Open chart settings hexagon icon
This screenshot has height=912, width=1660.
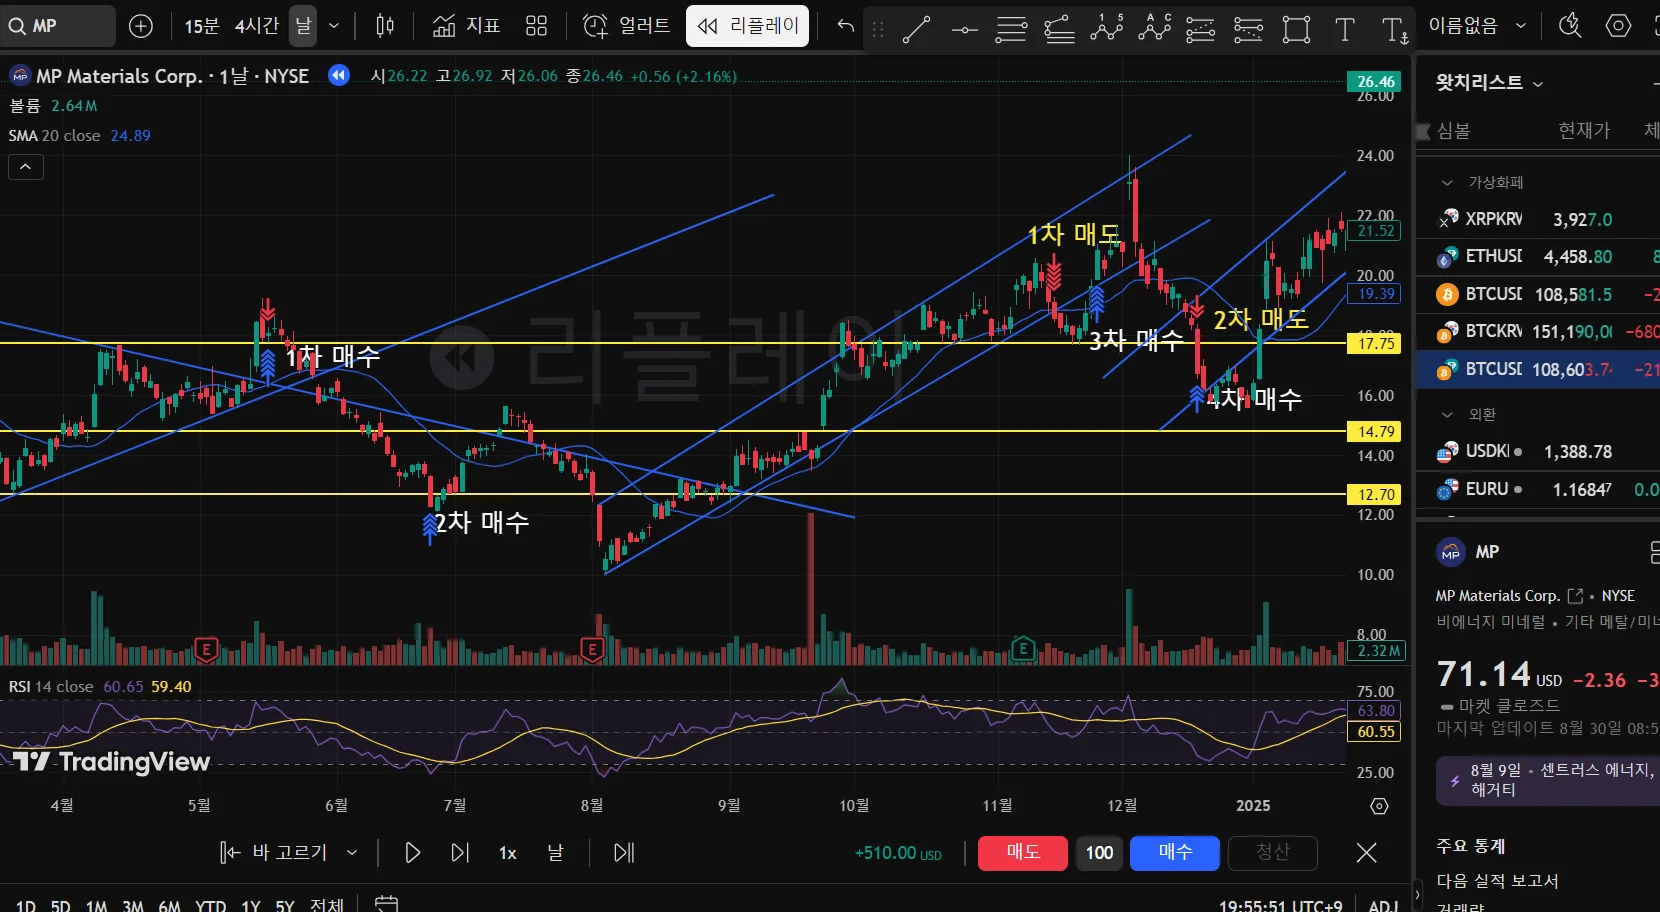[x=1618, y=26]
